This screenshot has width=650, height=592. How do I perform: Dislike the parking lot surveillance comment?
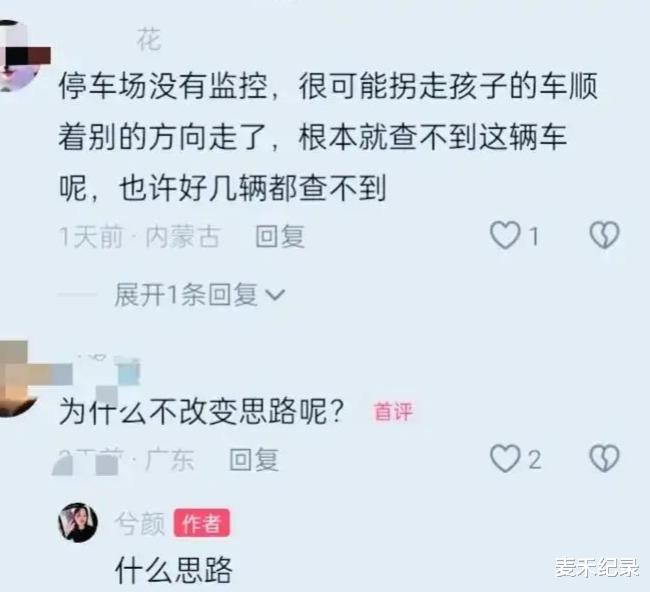[604, 235]
